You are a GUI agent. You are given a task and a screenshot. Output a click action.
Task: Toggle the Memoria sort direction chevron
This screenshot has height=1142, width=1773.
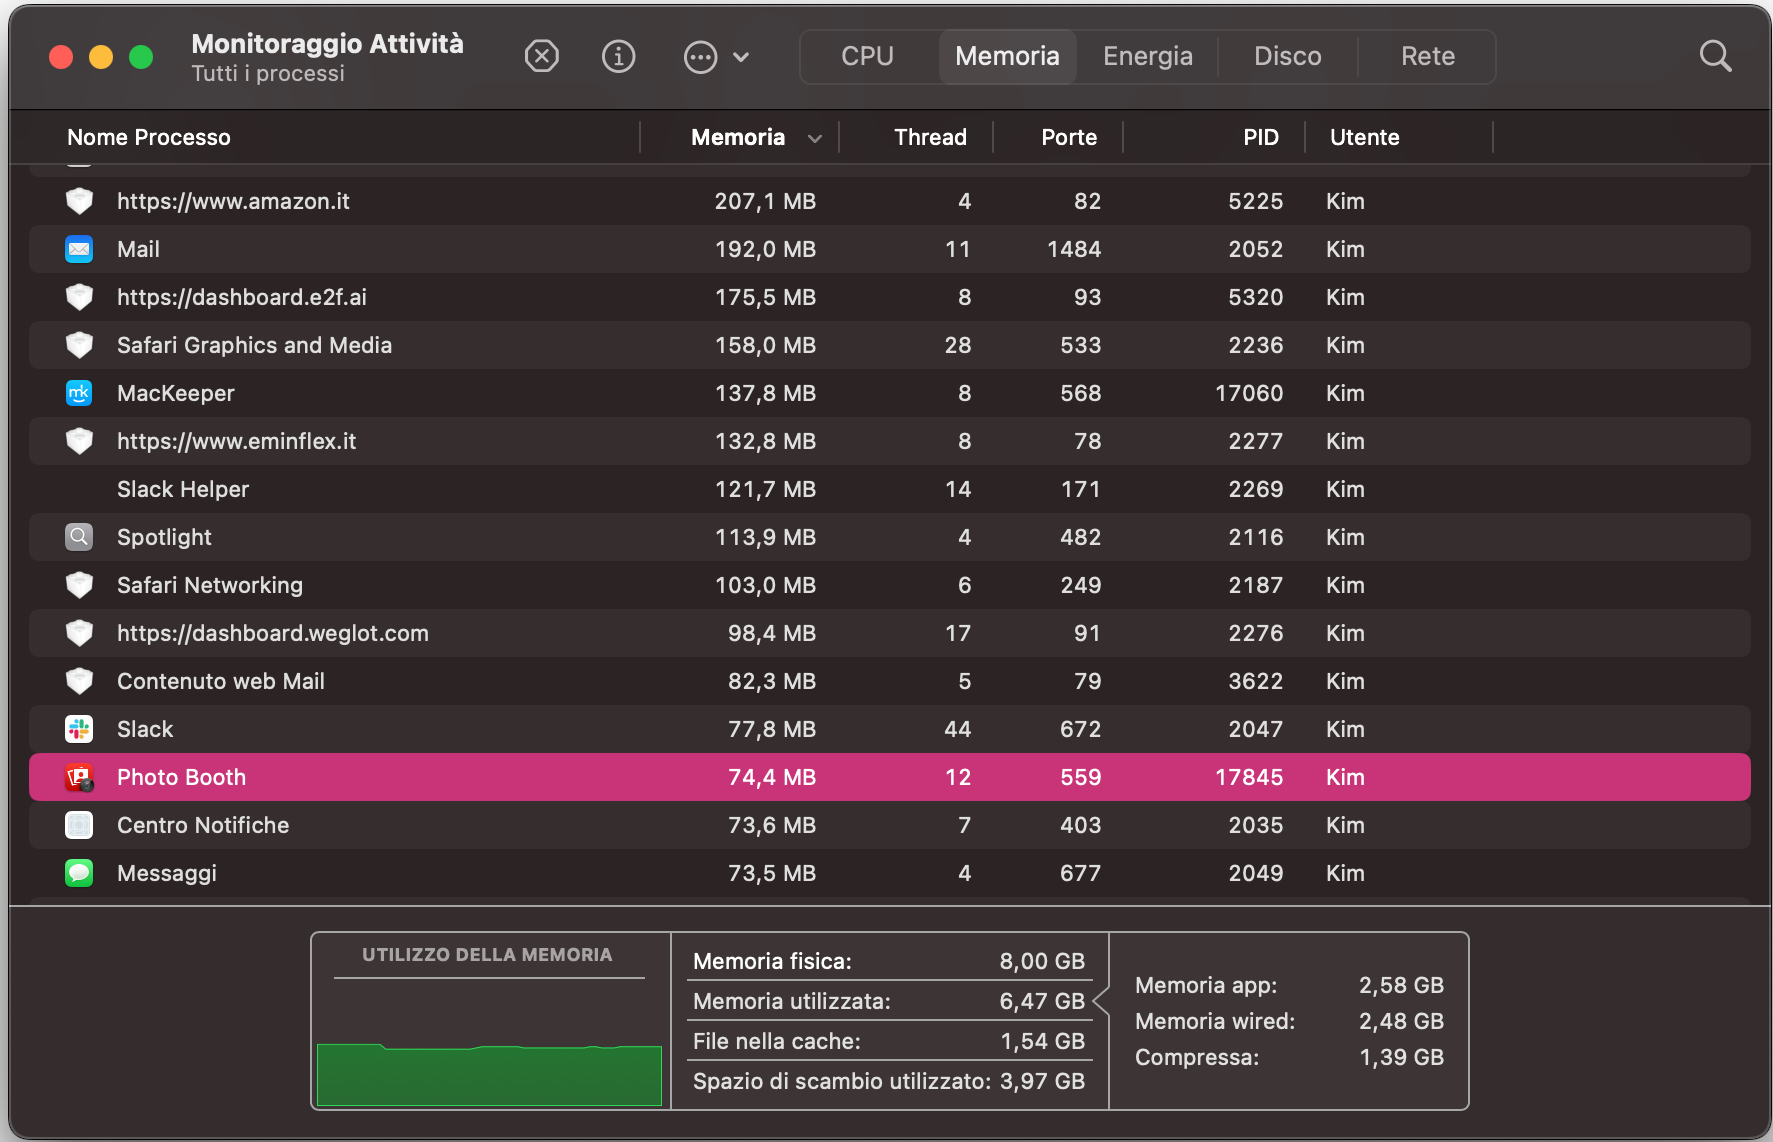click(815, 138)
